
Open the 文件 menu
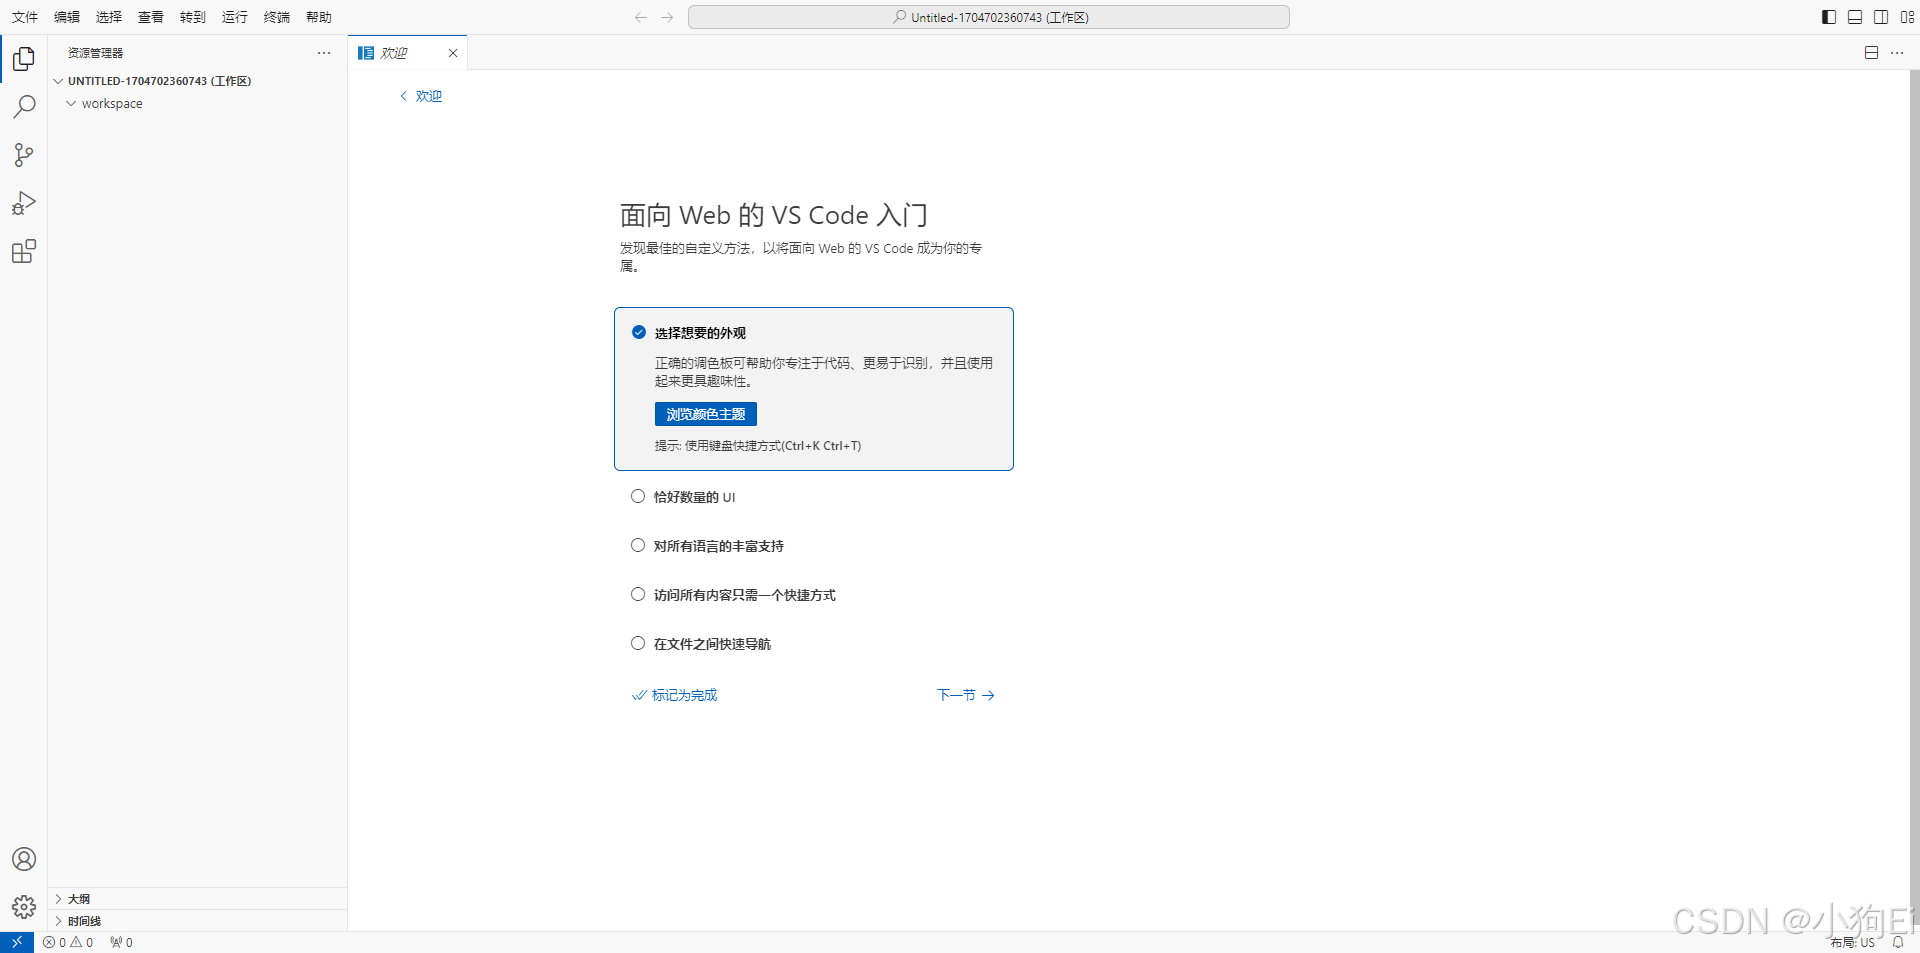tap(25, 17)
